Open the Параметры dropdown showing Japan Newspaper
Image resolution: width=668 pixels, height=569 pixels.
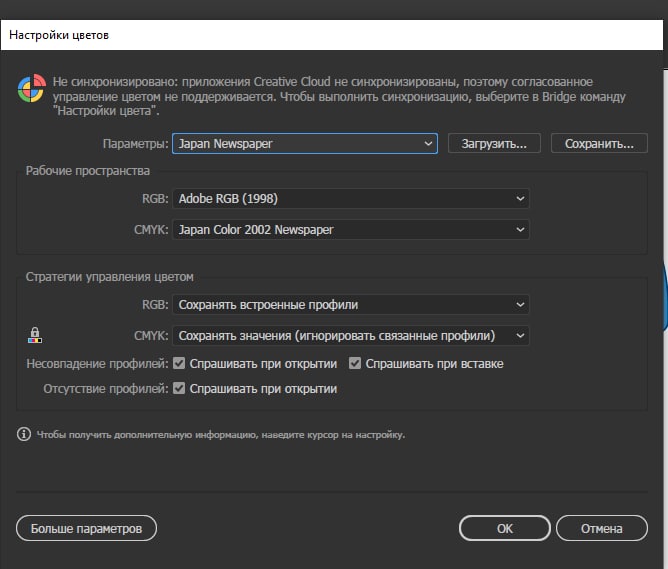(x=305, y=144)
